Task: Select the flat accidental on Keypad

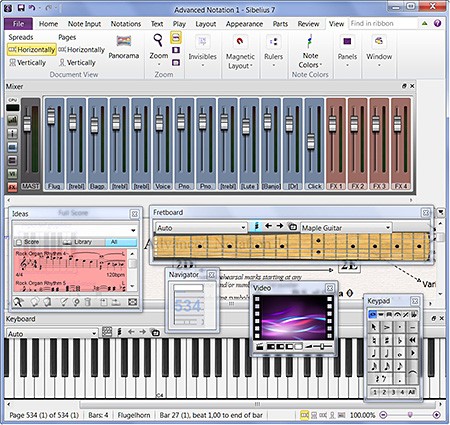Action: [x=399, y=340]
